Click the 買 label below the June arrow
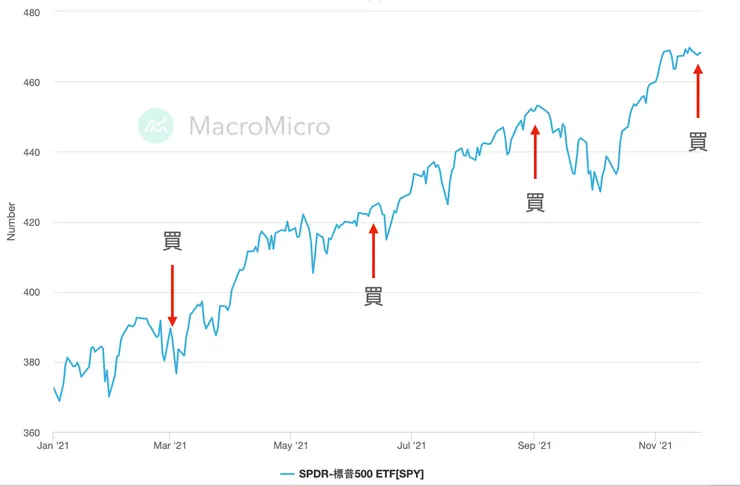Screen dimensions: 740x486 coord(373,296)
